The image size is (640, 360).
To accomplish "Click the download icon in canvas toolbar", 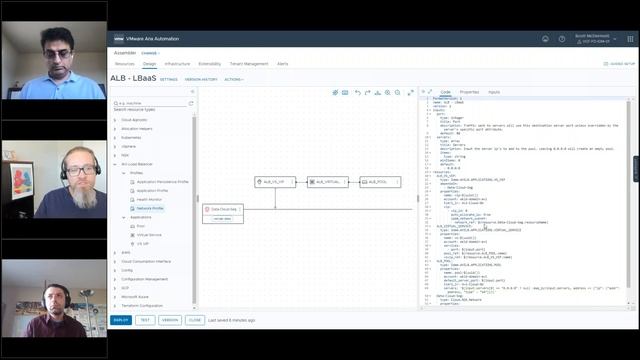I will point(378,93).
